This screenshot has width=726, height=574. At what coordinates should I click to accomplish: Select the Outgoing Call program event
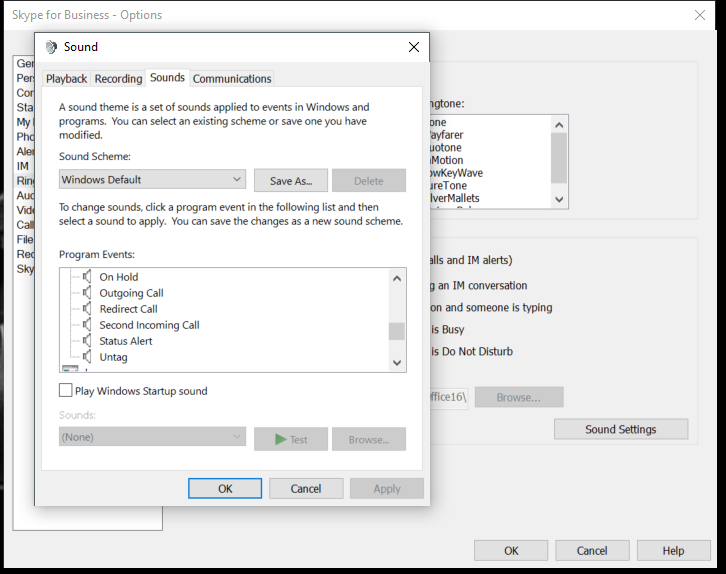point(131,293)
